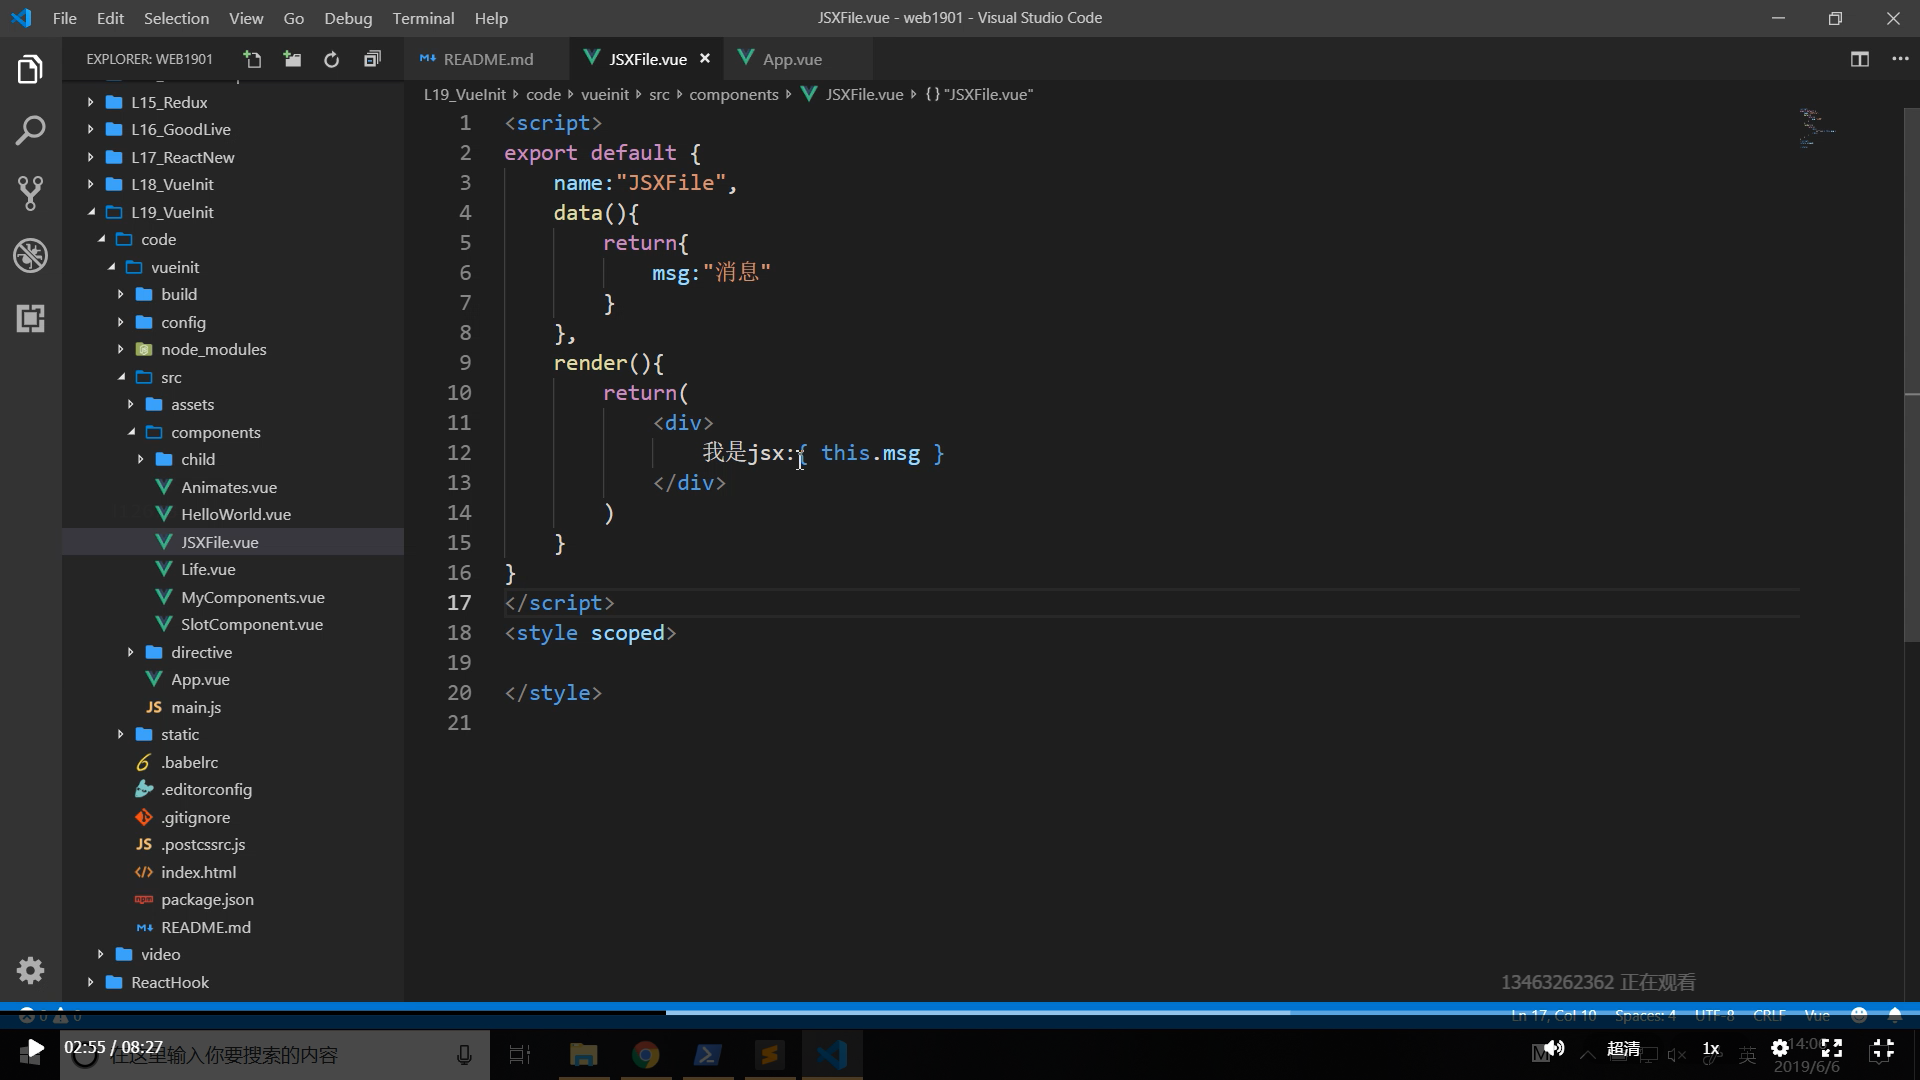Open notifications bell in status bar
This screenshot has height=1080, width=1920.
point(1895,1015)
